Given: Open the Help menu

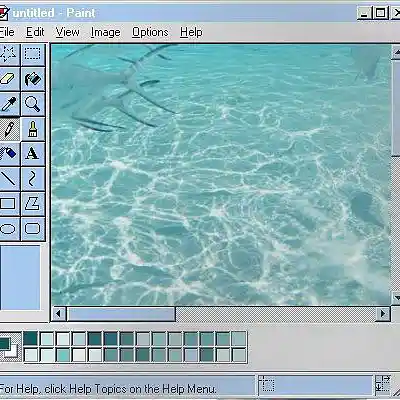Looking at the screenshot, I should click(x=191, y=32).
